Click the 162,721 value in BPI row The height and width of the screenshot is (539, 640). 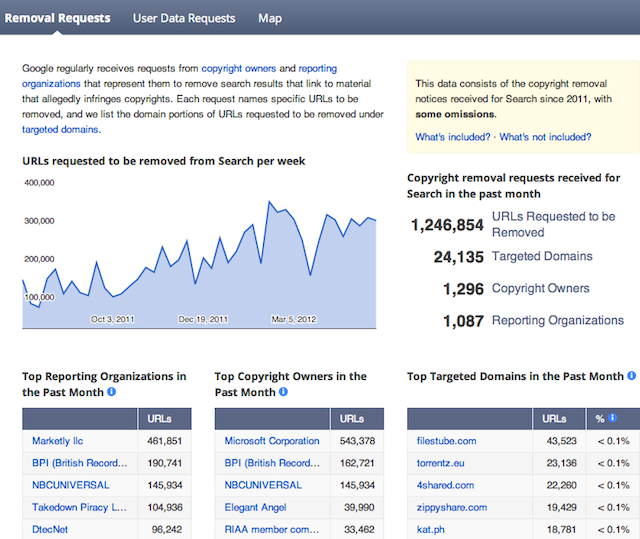(x=357, y=463)
